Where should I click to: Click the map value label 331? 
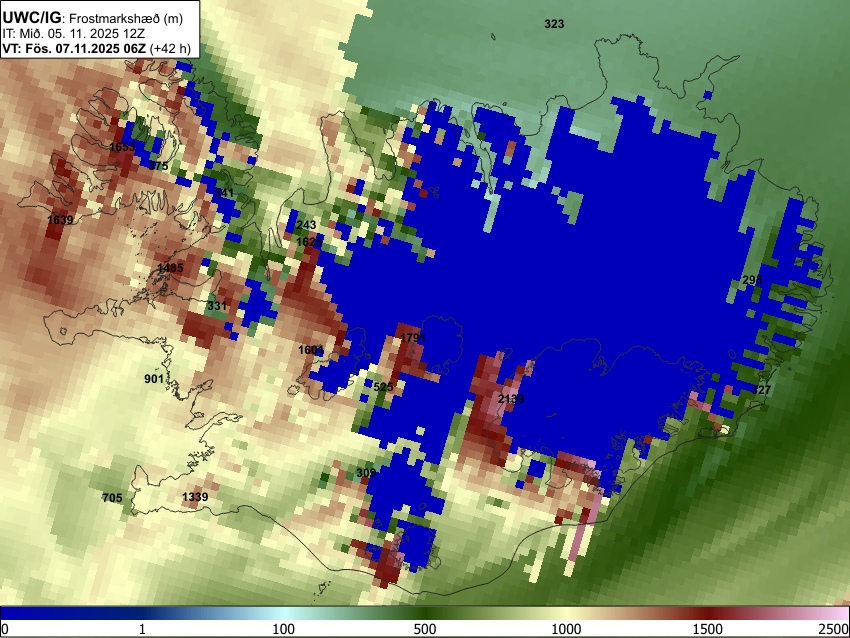click(217, 306)
